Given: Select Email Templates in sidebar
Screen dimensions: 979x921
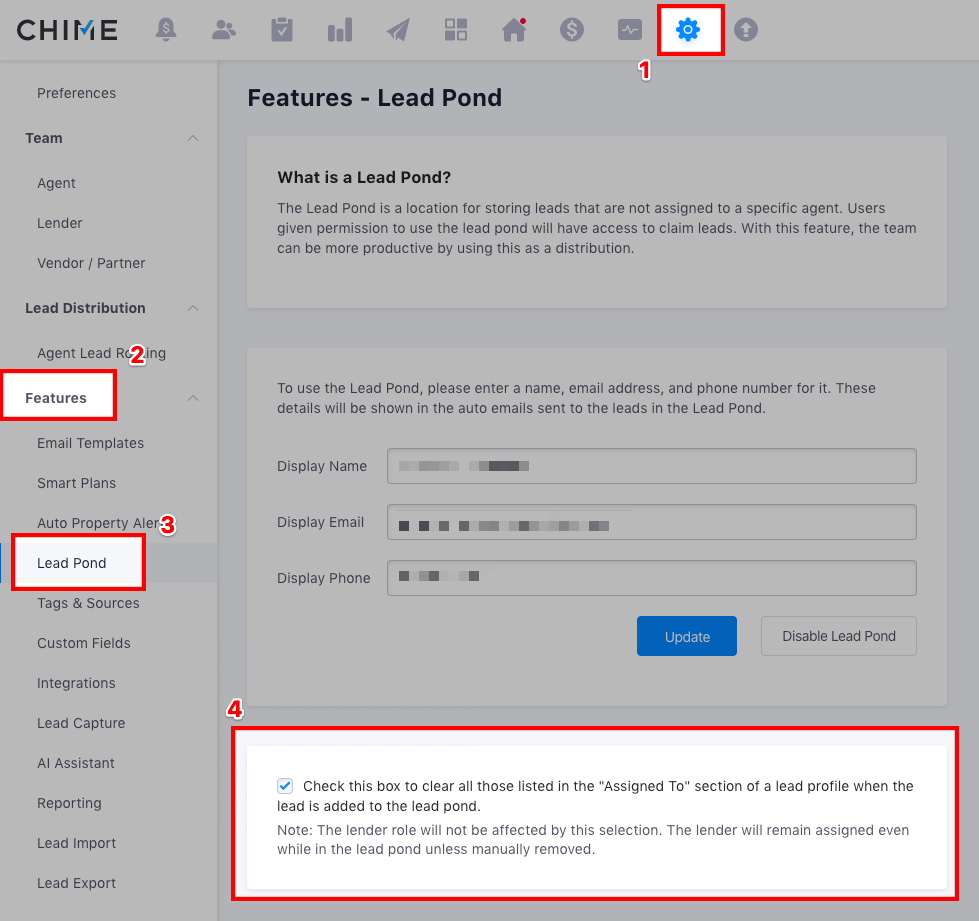Looking at the screenshot, I should click(x=90, y=443).
